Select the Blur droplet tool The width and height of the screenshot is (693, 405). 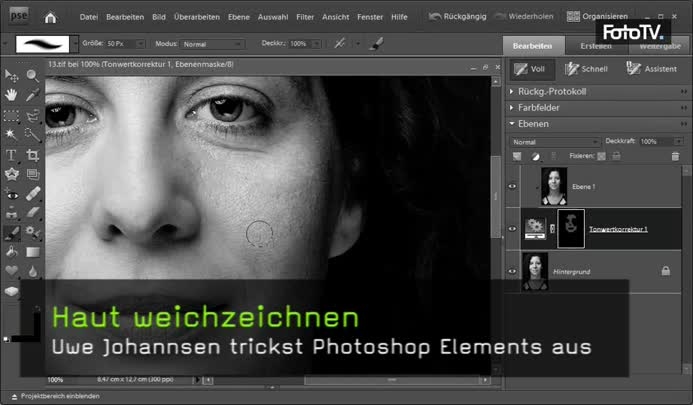(32, 271)
